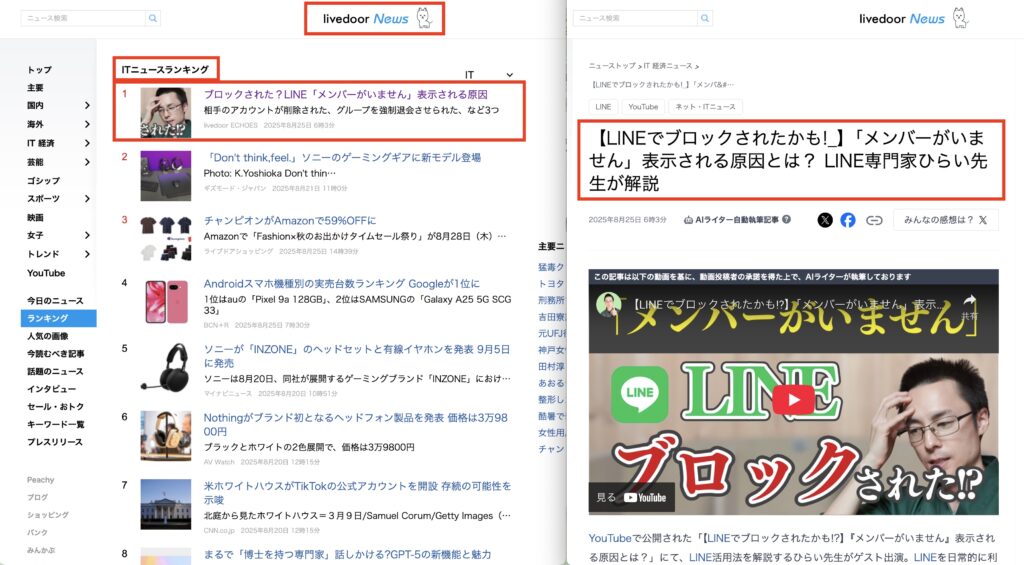Expand 国内 sidebar submenu arrow

click(x=87, y=105)
